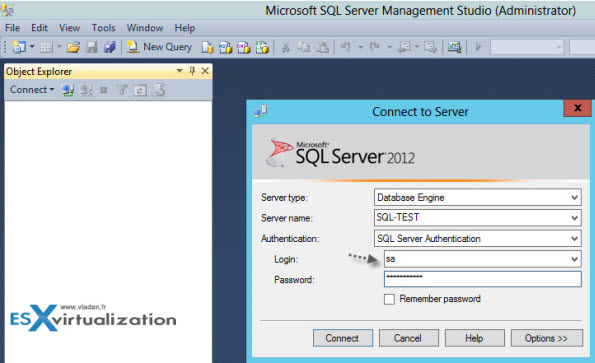595x363 pixels.
Task: Click the Connect to Server title icon
Action: pyautogui.click(x=261, y=112)
